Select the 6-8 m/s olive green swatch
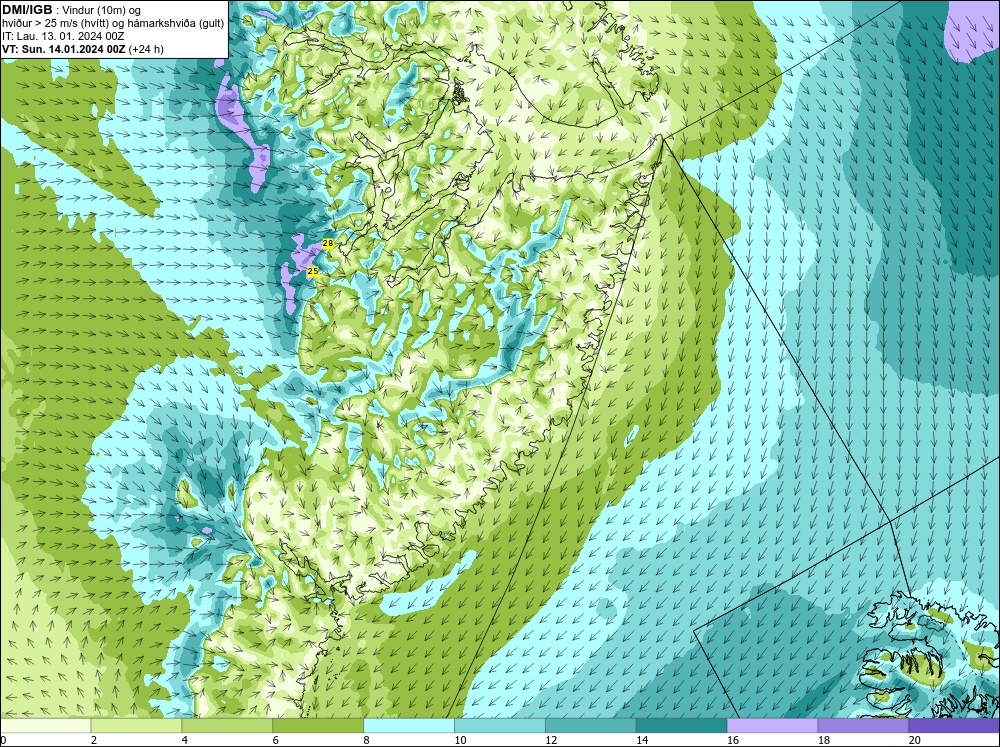This screenshot has width=1000, height=747. 318,725
